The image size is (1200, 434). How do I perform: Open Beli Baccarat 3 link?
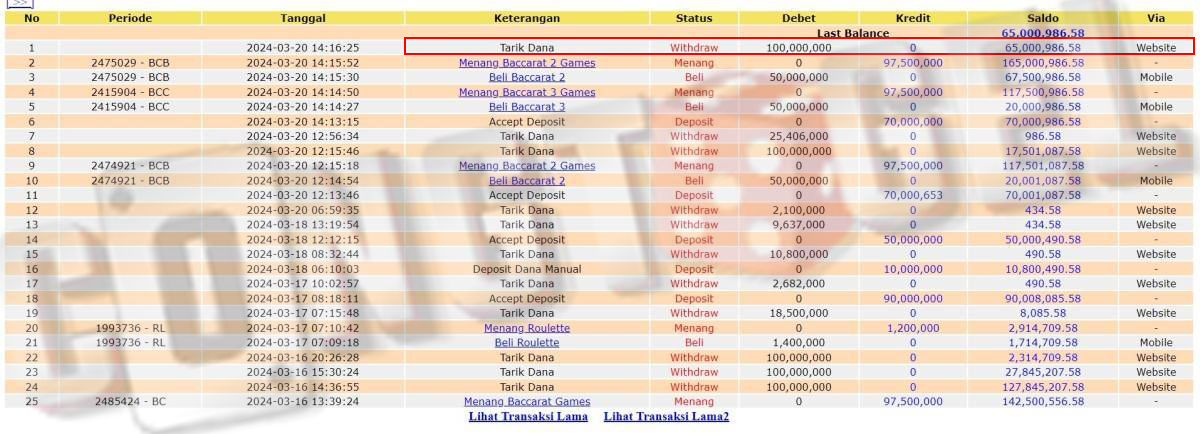(x=526, y=107)
